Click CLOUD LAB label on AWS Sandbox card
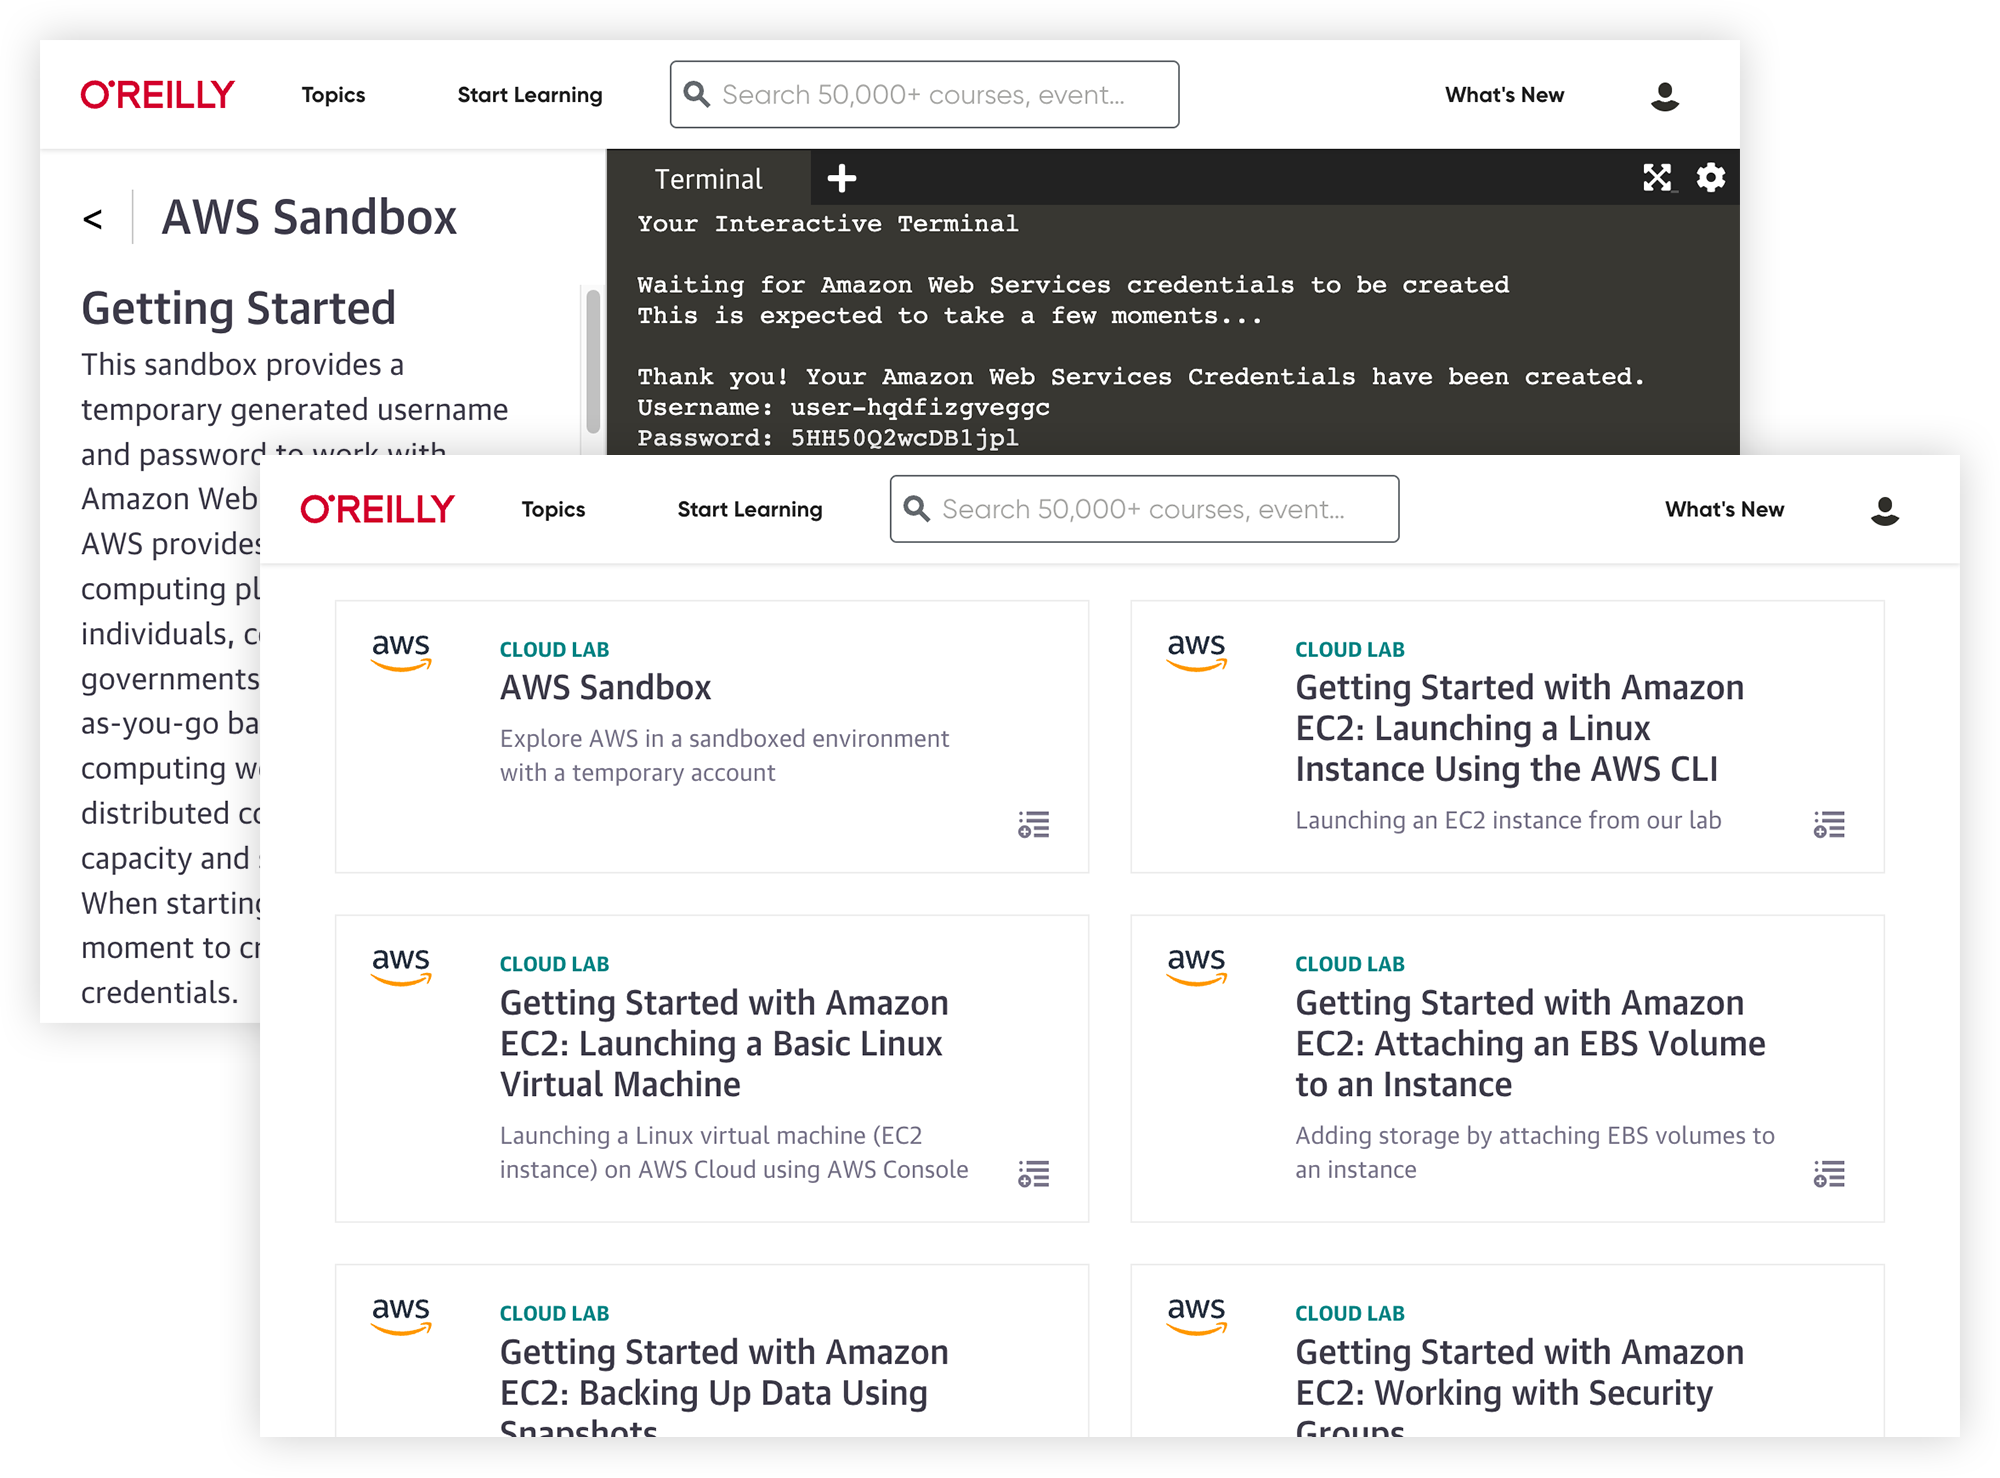 click(554, 649)
